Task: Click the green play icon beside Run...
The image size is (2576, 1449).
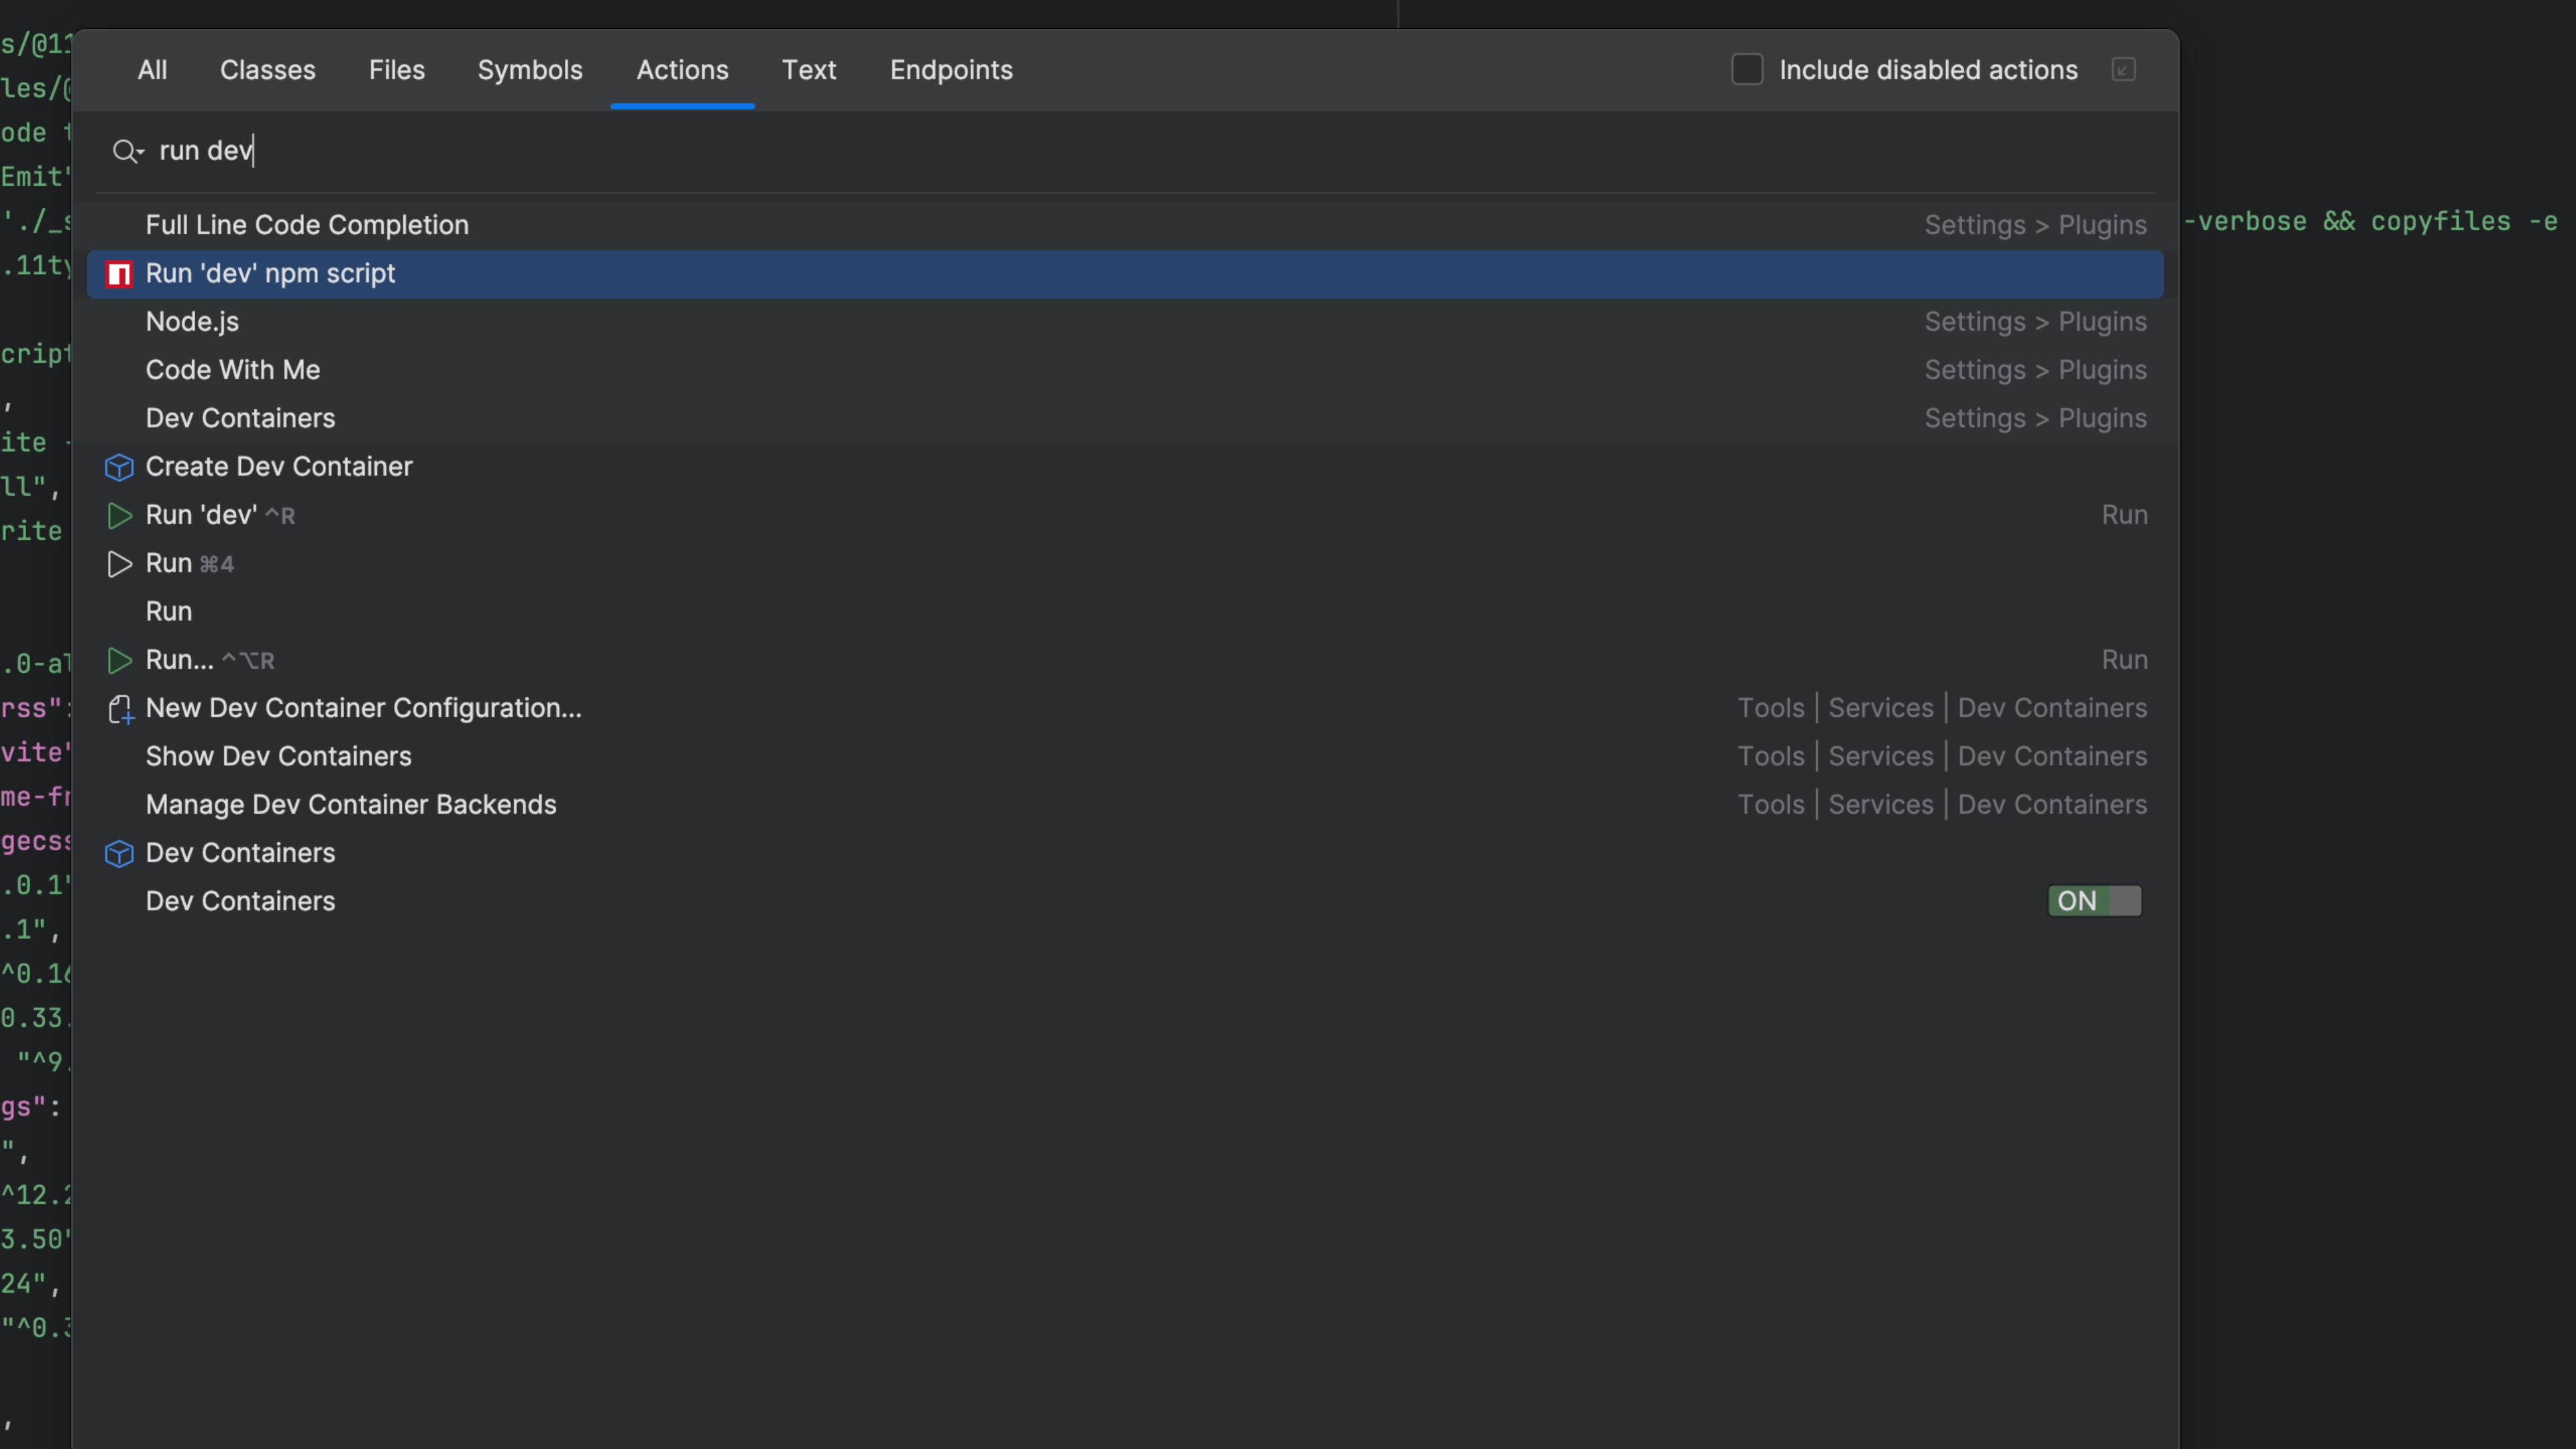Action: (119, 661)
